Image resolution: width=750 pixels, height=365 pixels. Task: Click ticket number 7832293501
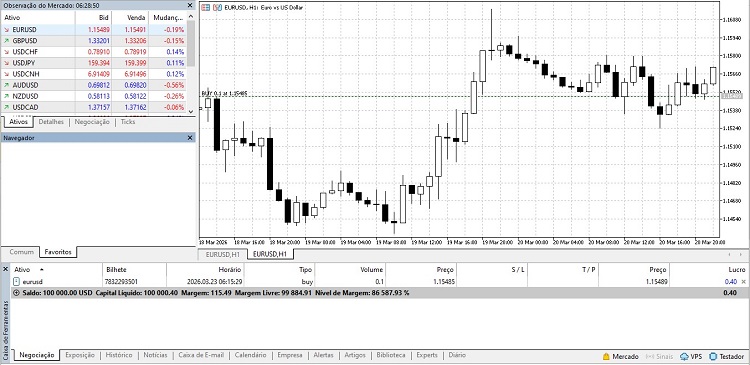(x=120, y=282)
